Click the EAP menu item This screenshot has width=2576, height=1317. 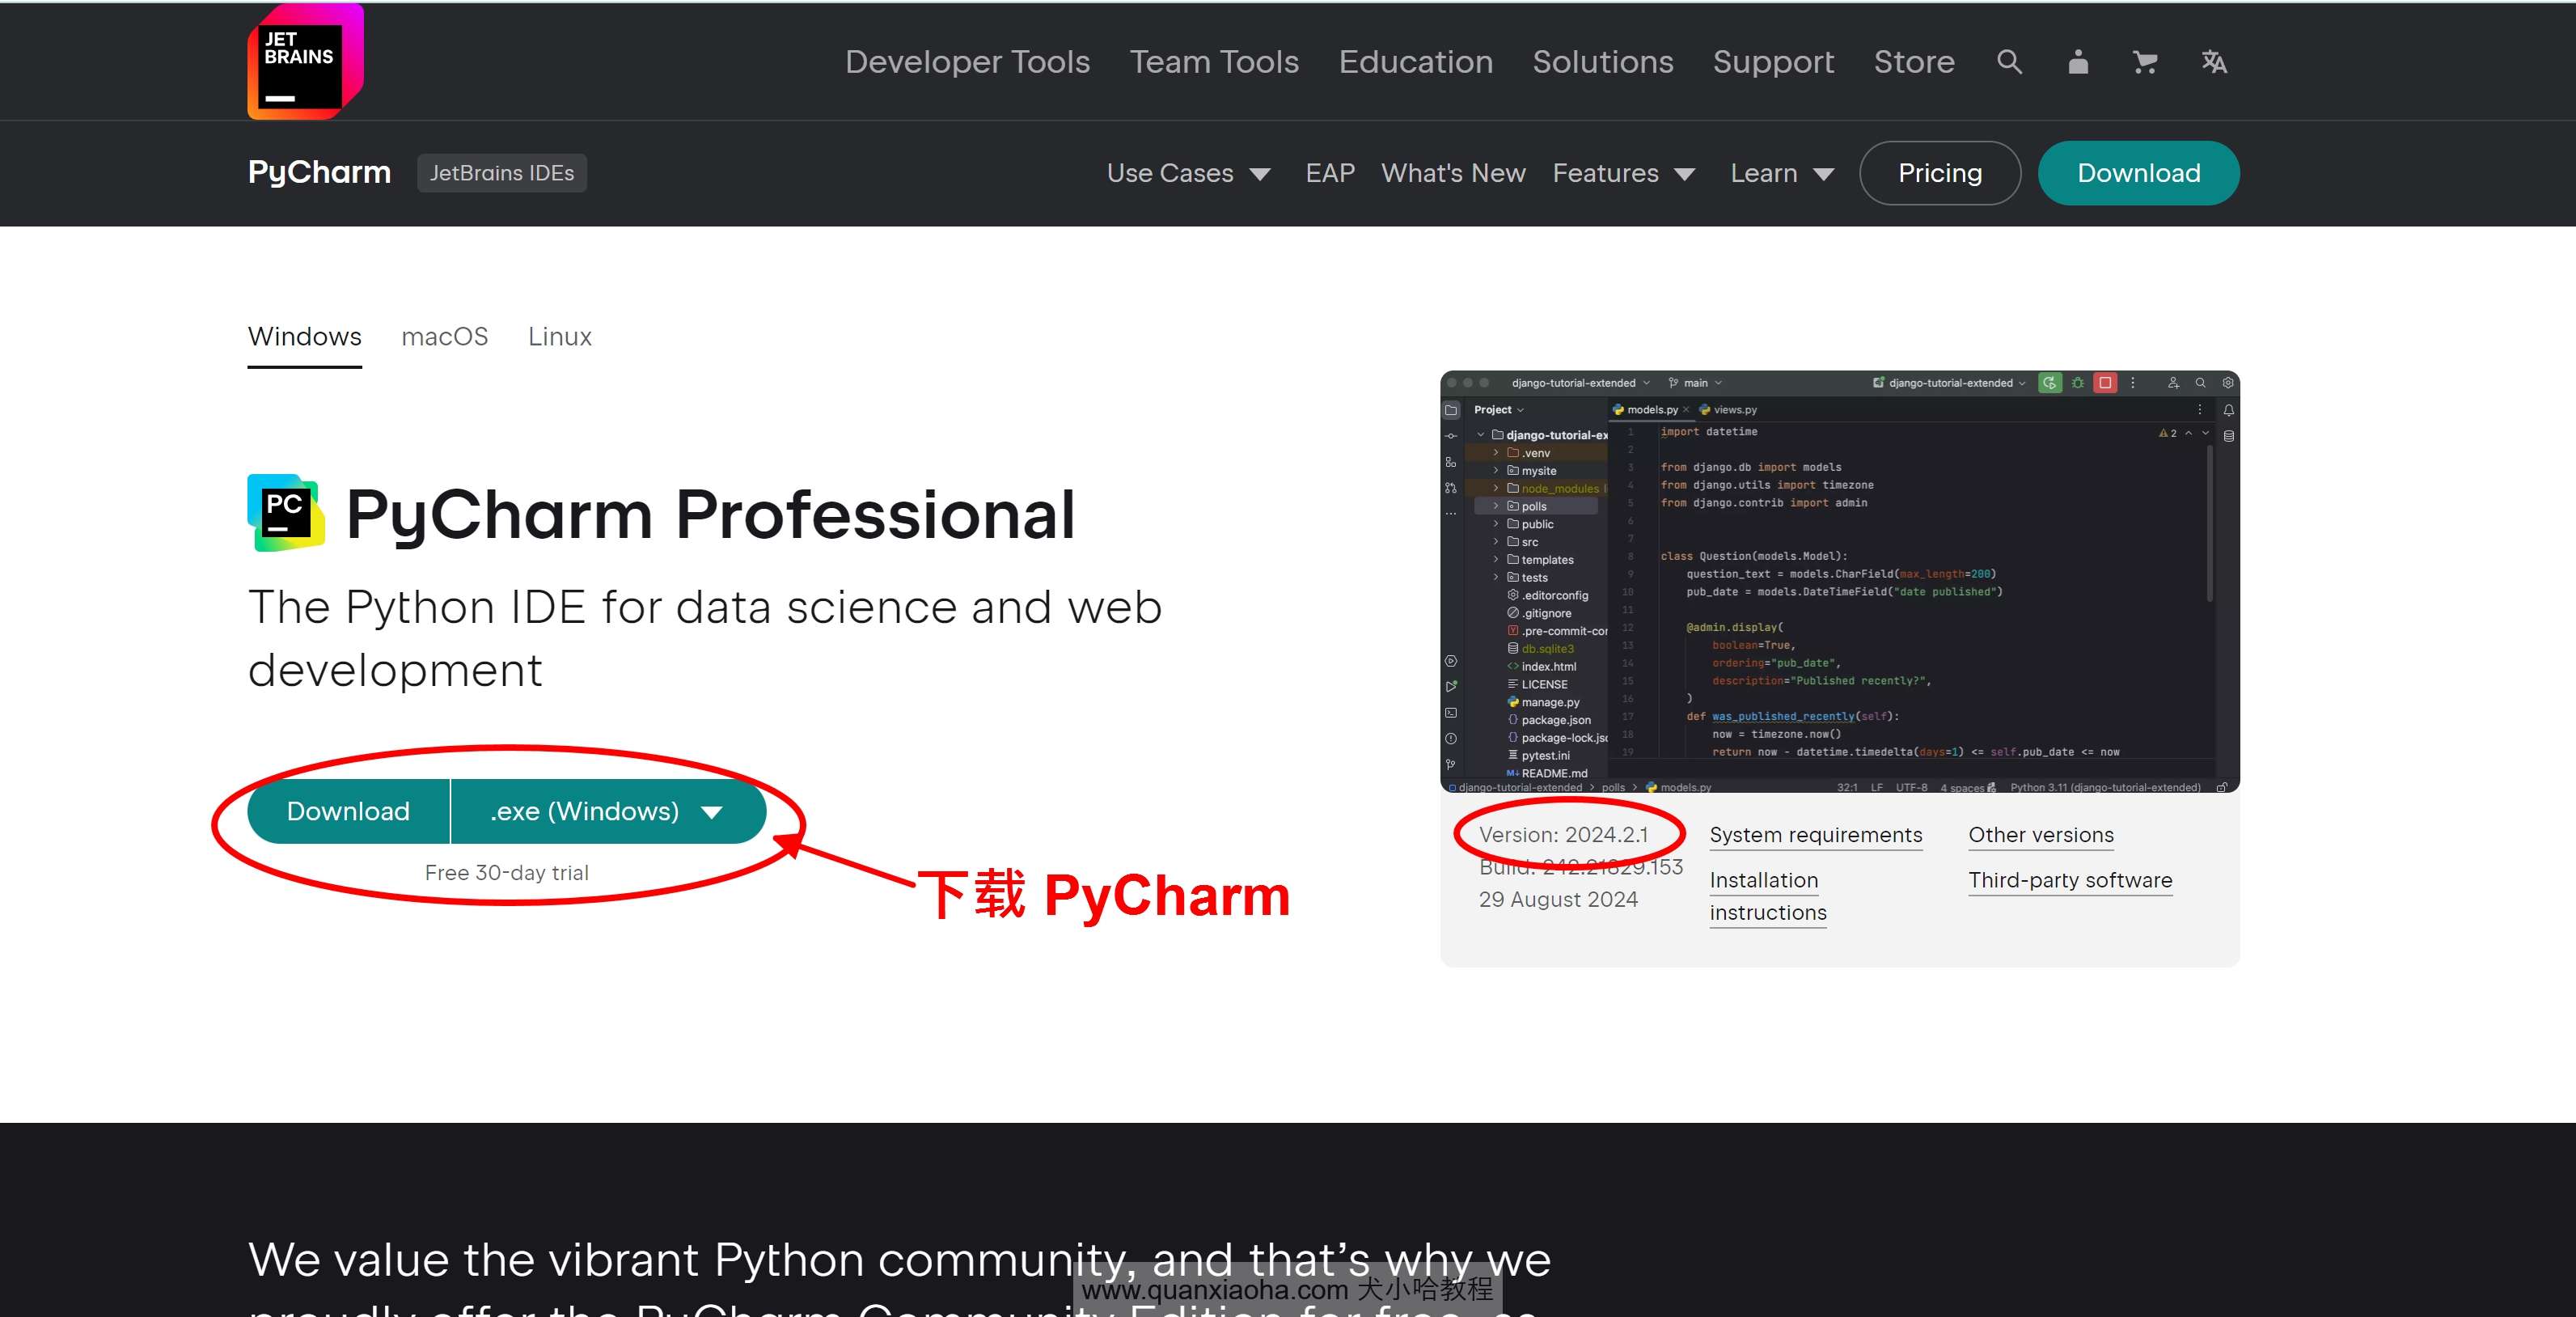(x=1328, y=173)
